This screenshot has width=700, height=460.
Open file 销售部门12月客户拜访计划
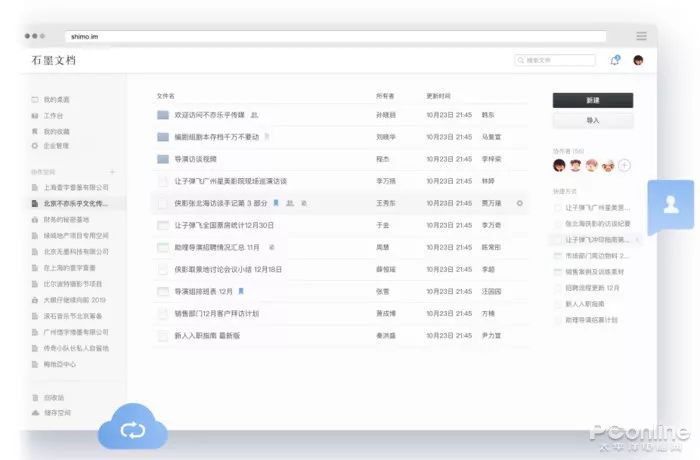pos(217,314)
